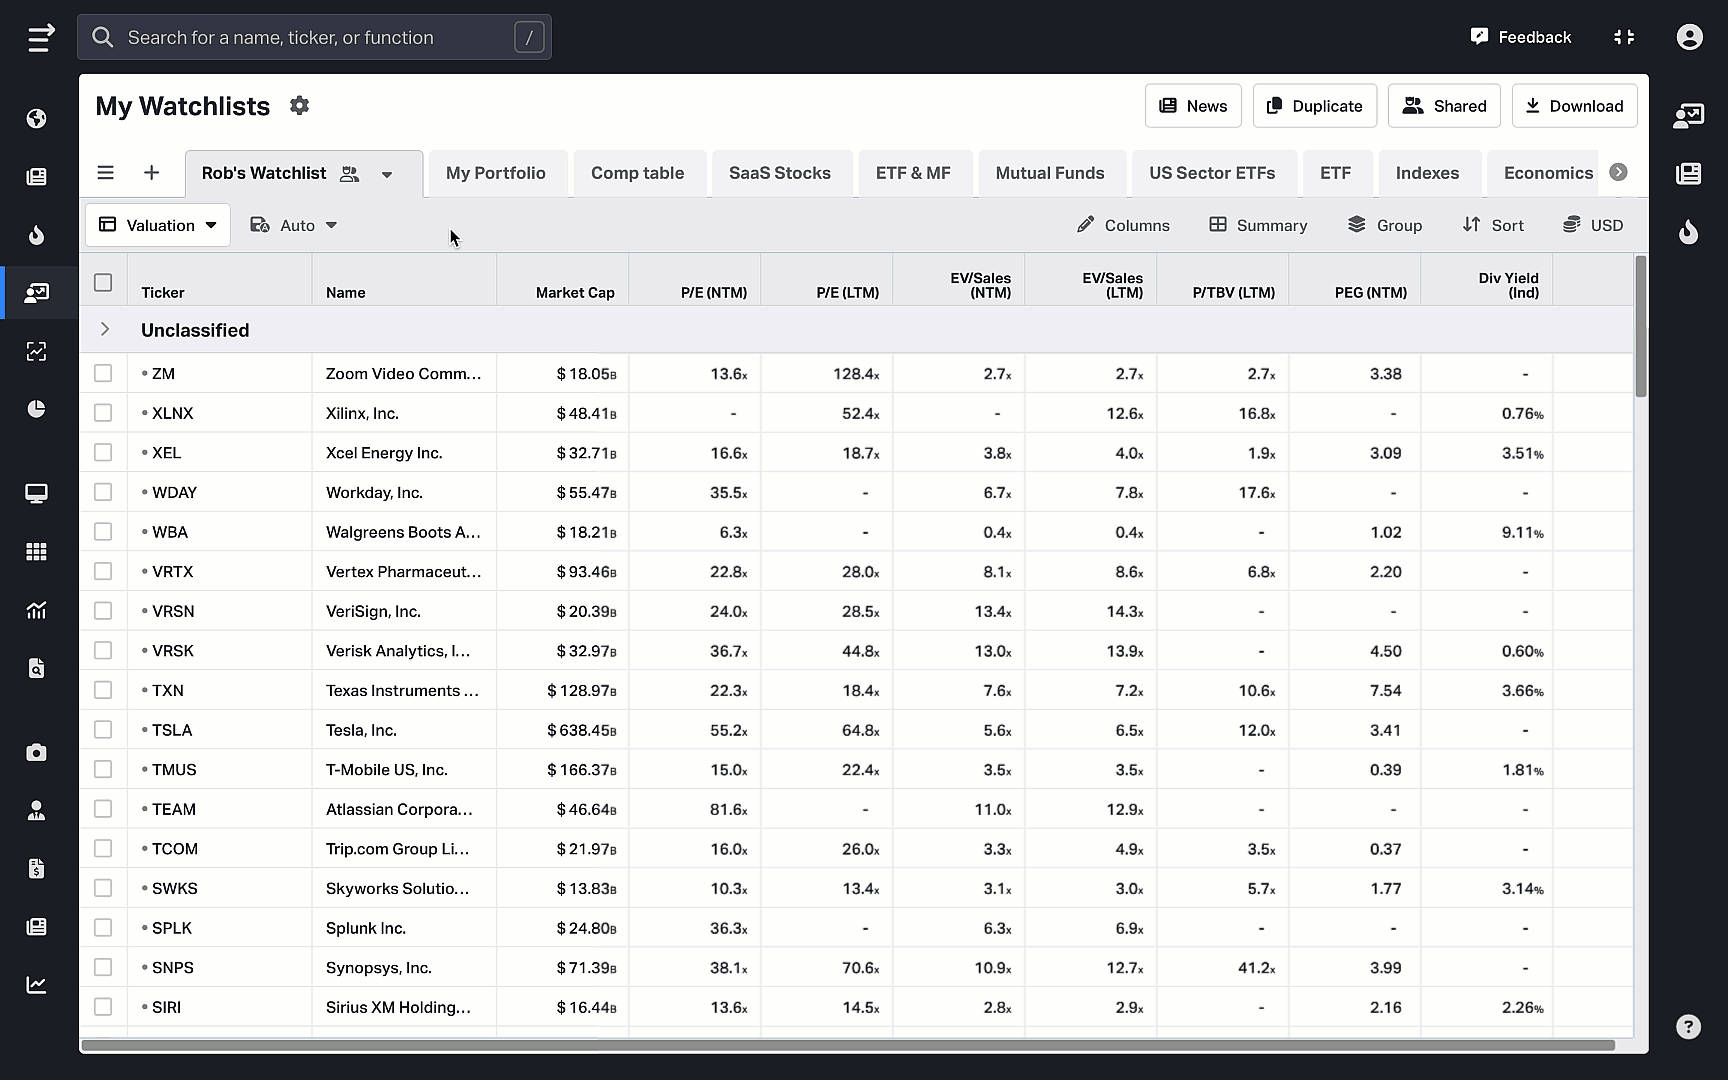
Task: Check the TSLA row checkbox
Action: (103, 729)
